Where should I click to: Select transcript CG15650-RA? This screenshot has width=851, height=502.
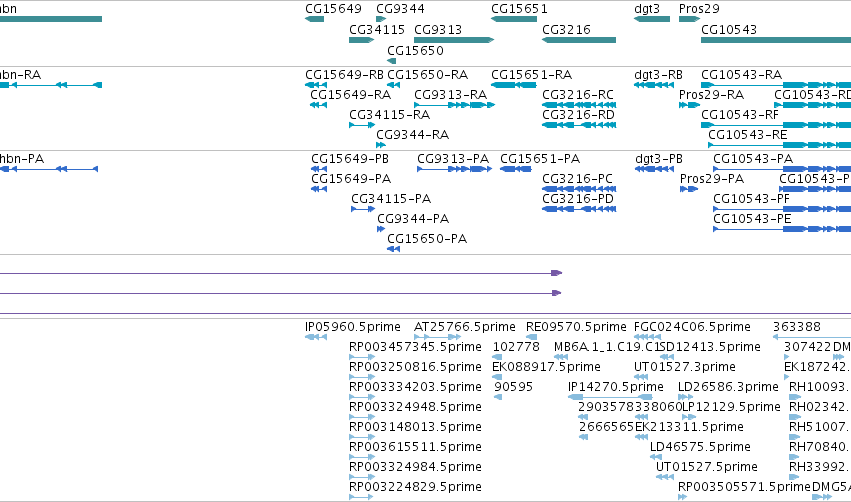pos(428,74)
